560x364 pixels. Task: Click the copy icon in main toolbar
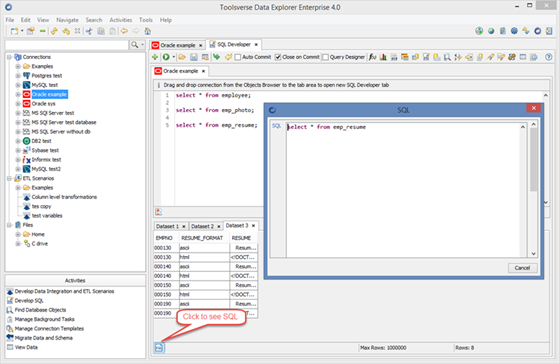tap(101, 31)
